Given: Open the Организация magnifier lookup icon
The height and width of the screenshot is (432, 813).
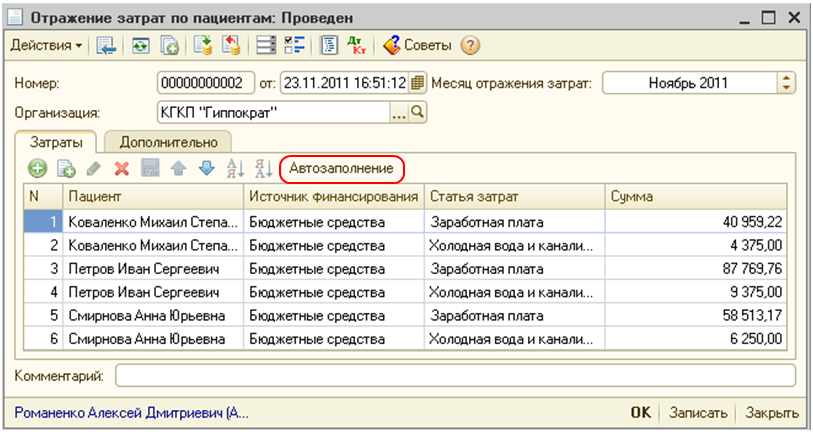Looking at the screenshot, I should click(x=418, y=113).
